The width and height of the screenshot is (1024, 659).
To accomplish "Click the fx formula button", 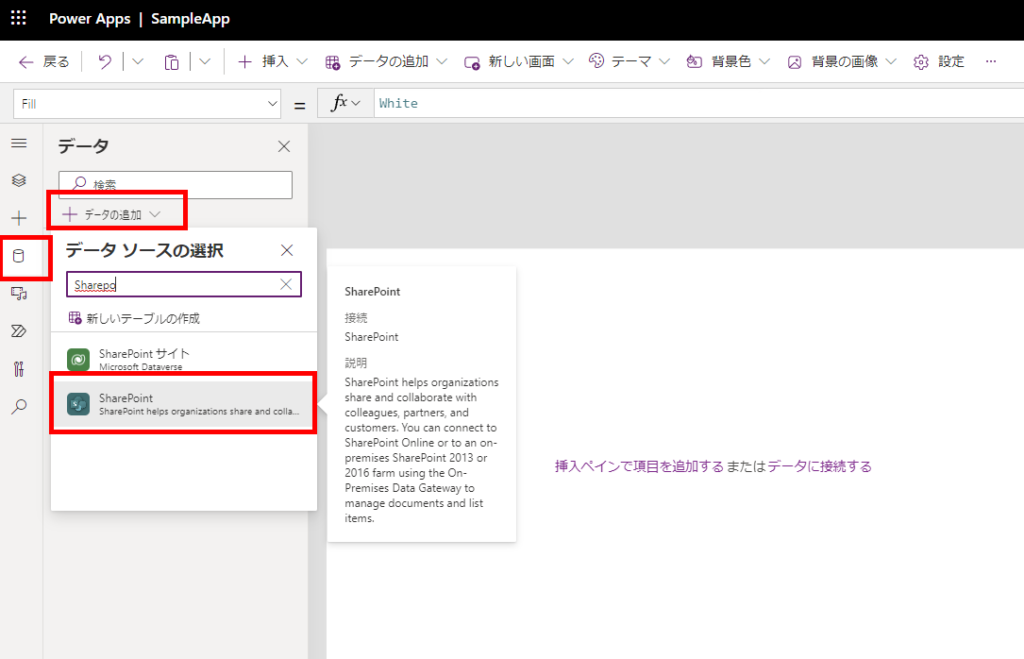I will tap(345, 103).
